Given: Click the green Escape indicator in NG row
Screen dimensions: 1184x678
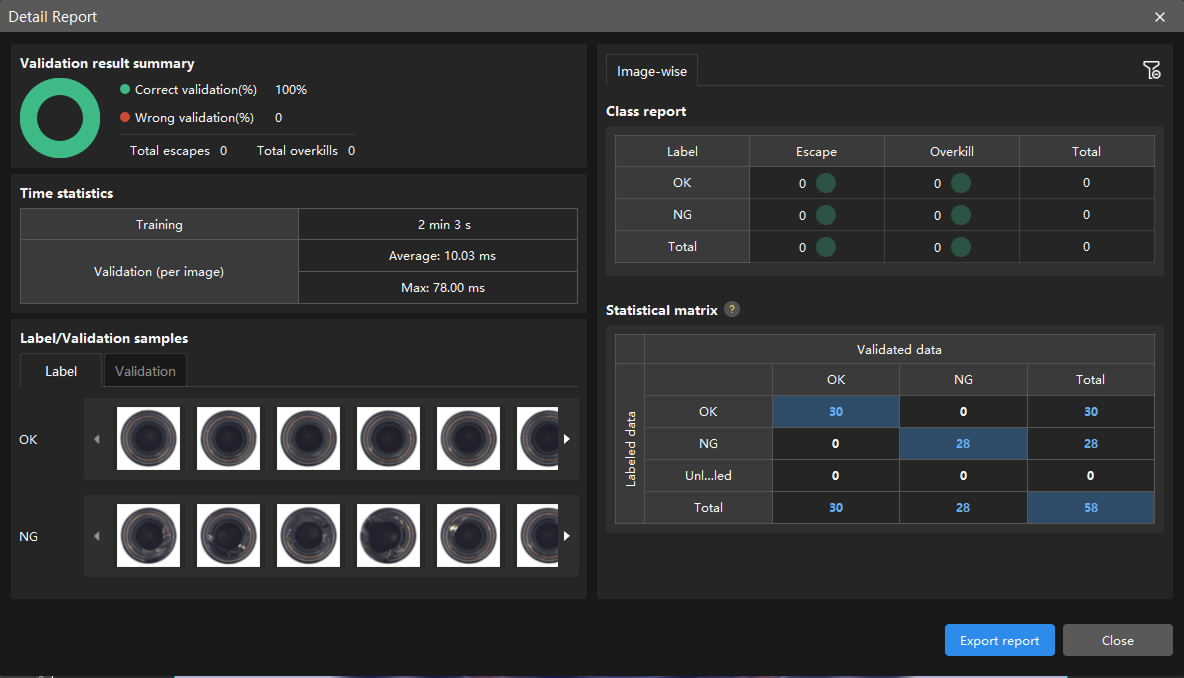Looking at the screenshot, I should (x=826, y=215).
